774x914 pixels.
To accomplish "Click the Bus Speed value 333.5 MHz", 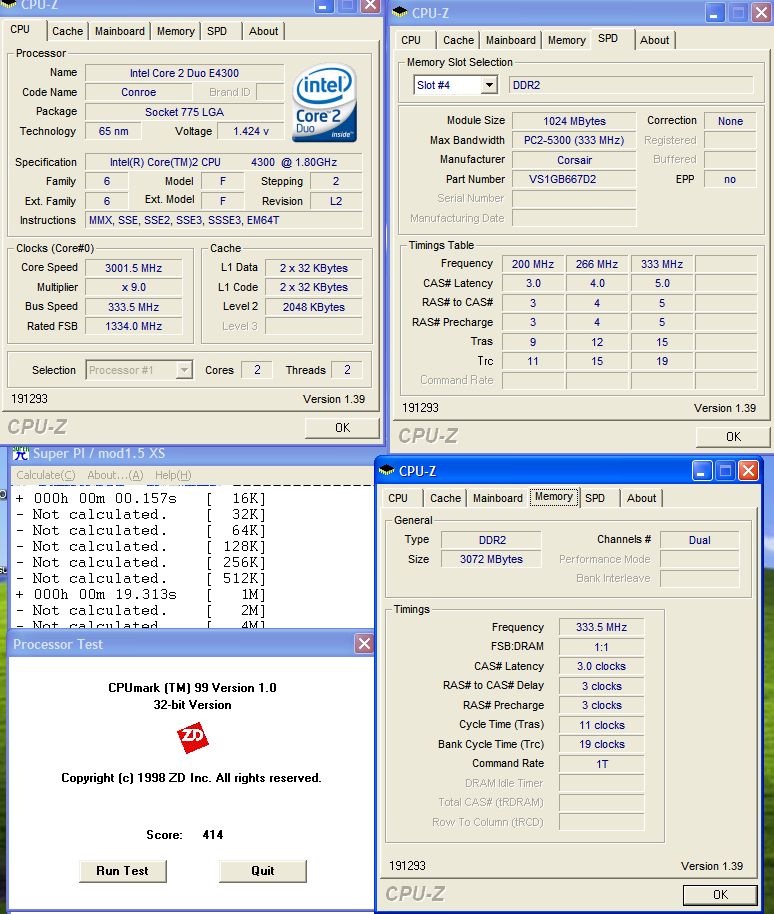I will click(x=133, y=307).
